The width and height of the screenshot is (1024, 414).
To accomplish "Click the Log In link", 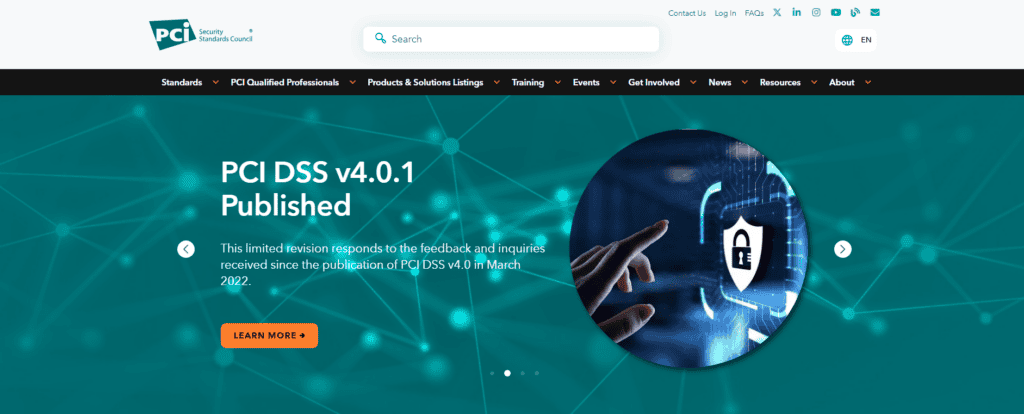I will (x=725, y=13).
